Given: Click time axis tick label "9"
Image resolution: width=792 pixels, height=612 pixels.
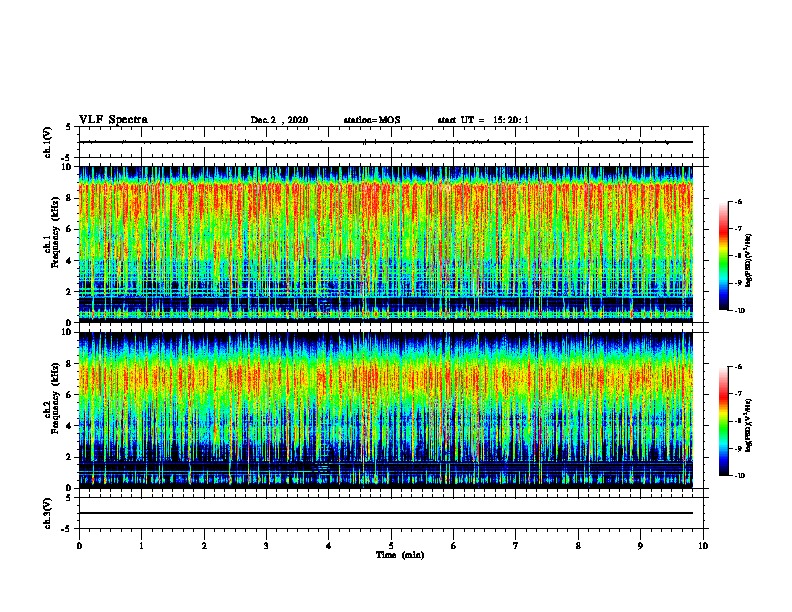Looking at the screenshot, I should pyautogui.click(x=640, y=546).
